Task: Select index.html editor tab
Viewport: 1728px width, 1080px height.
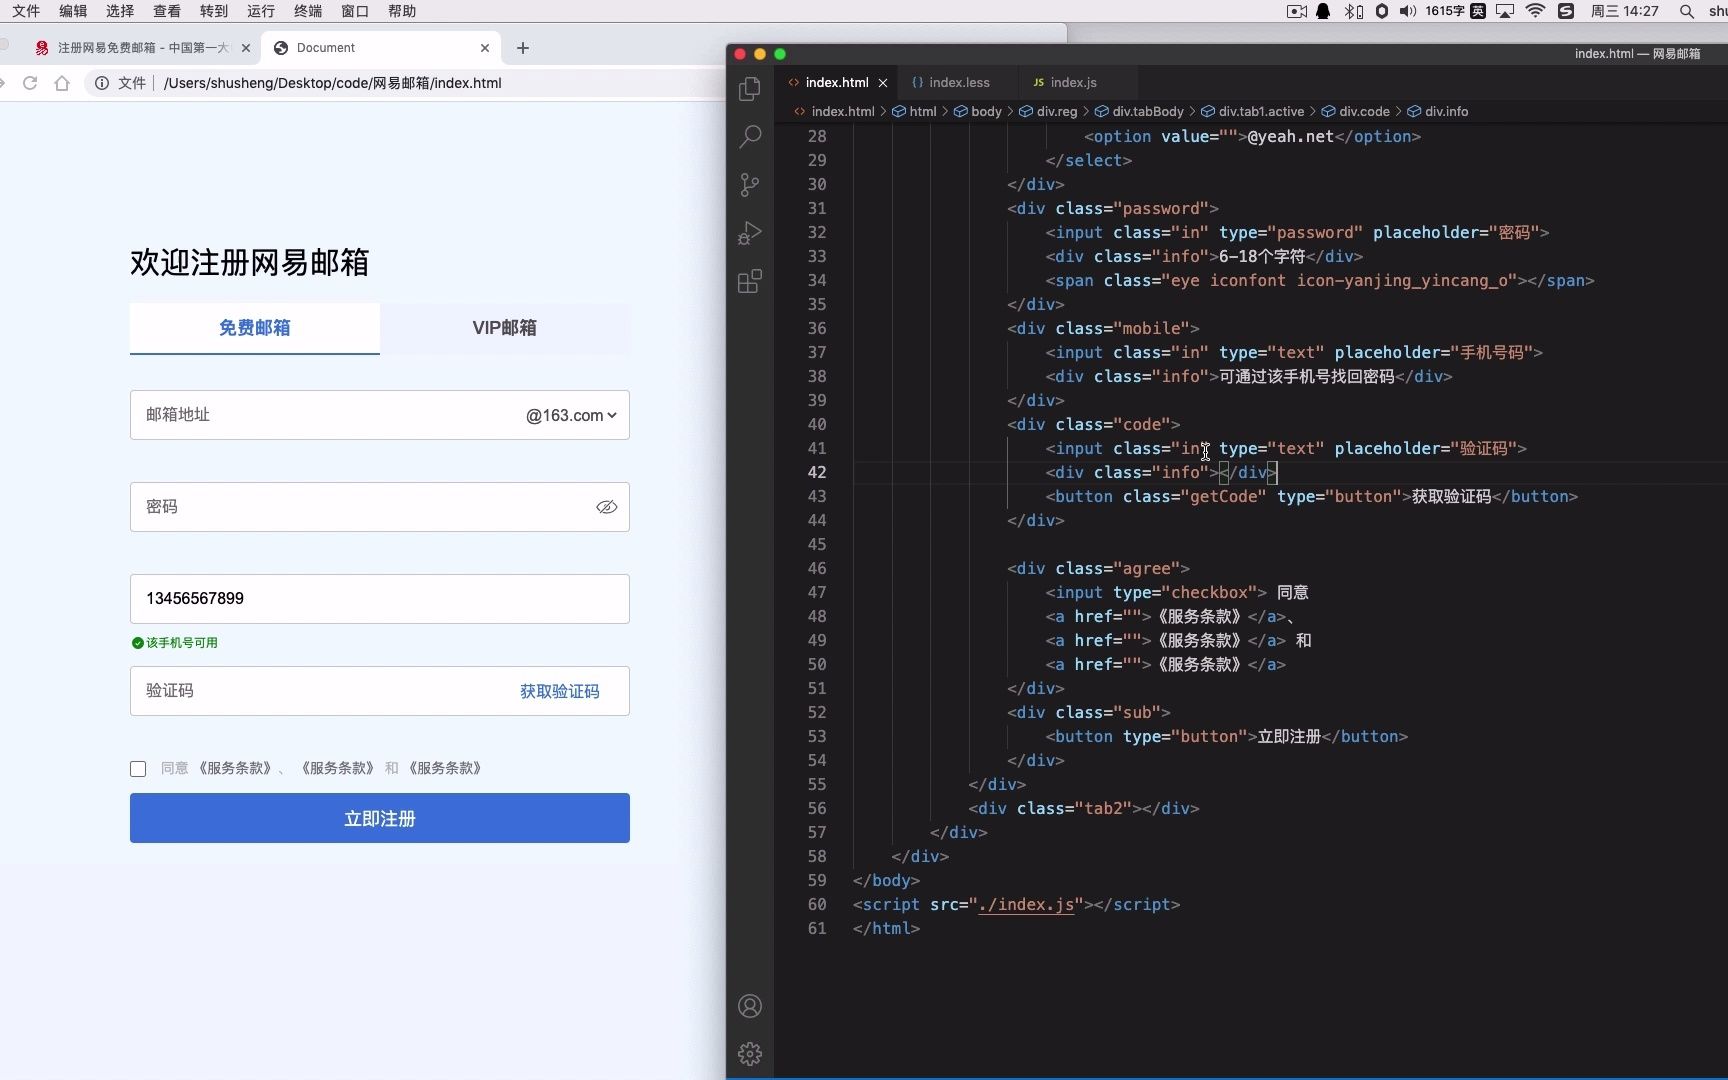Action: (837, 83)
